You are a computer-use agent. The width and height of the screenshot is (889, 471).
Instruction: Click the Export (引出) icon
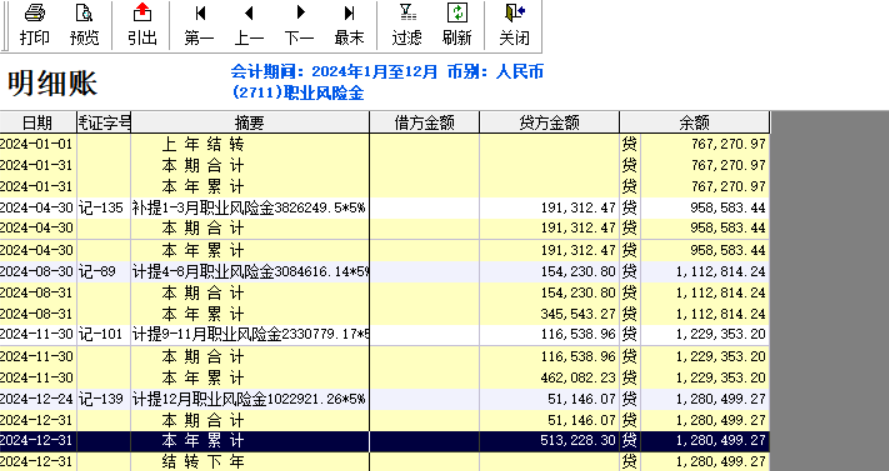pos(142,25)
